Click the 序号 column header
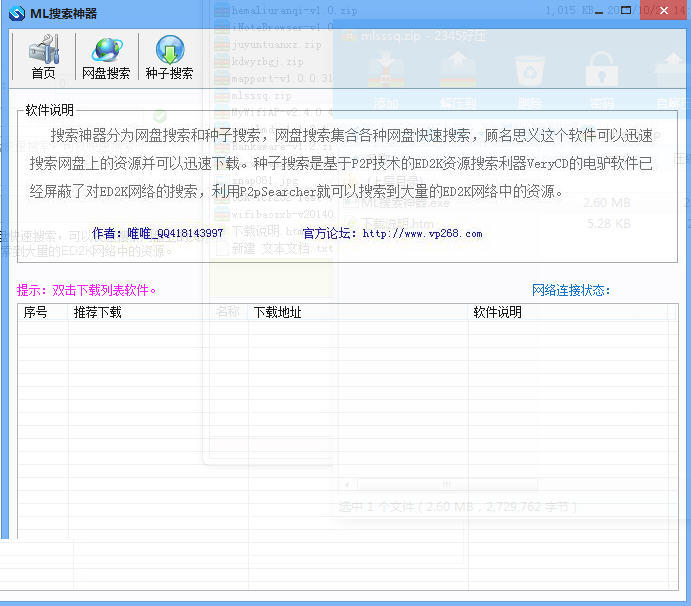The height and width of the screenshot is (606, 691). coord(36,313)
